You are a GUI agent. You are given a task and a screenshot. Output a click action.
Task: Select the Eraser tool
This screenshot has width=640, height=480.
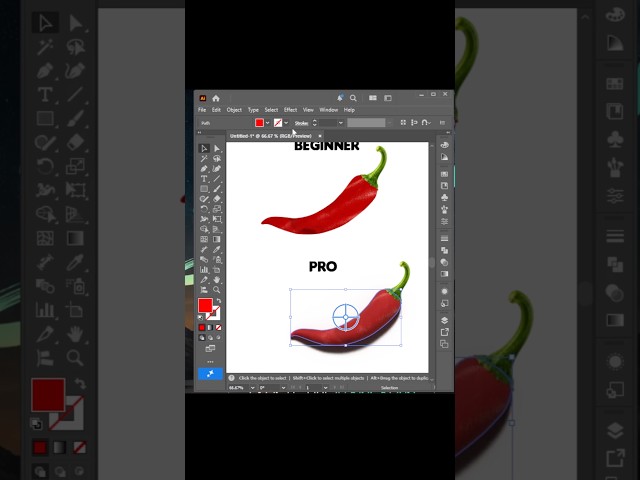click(x=217, y=199)
